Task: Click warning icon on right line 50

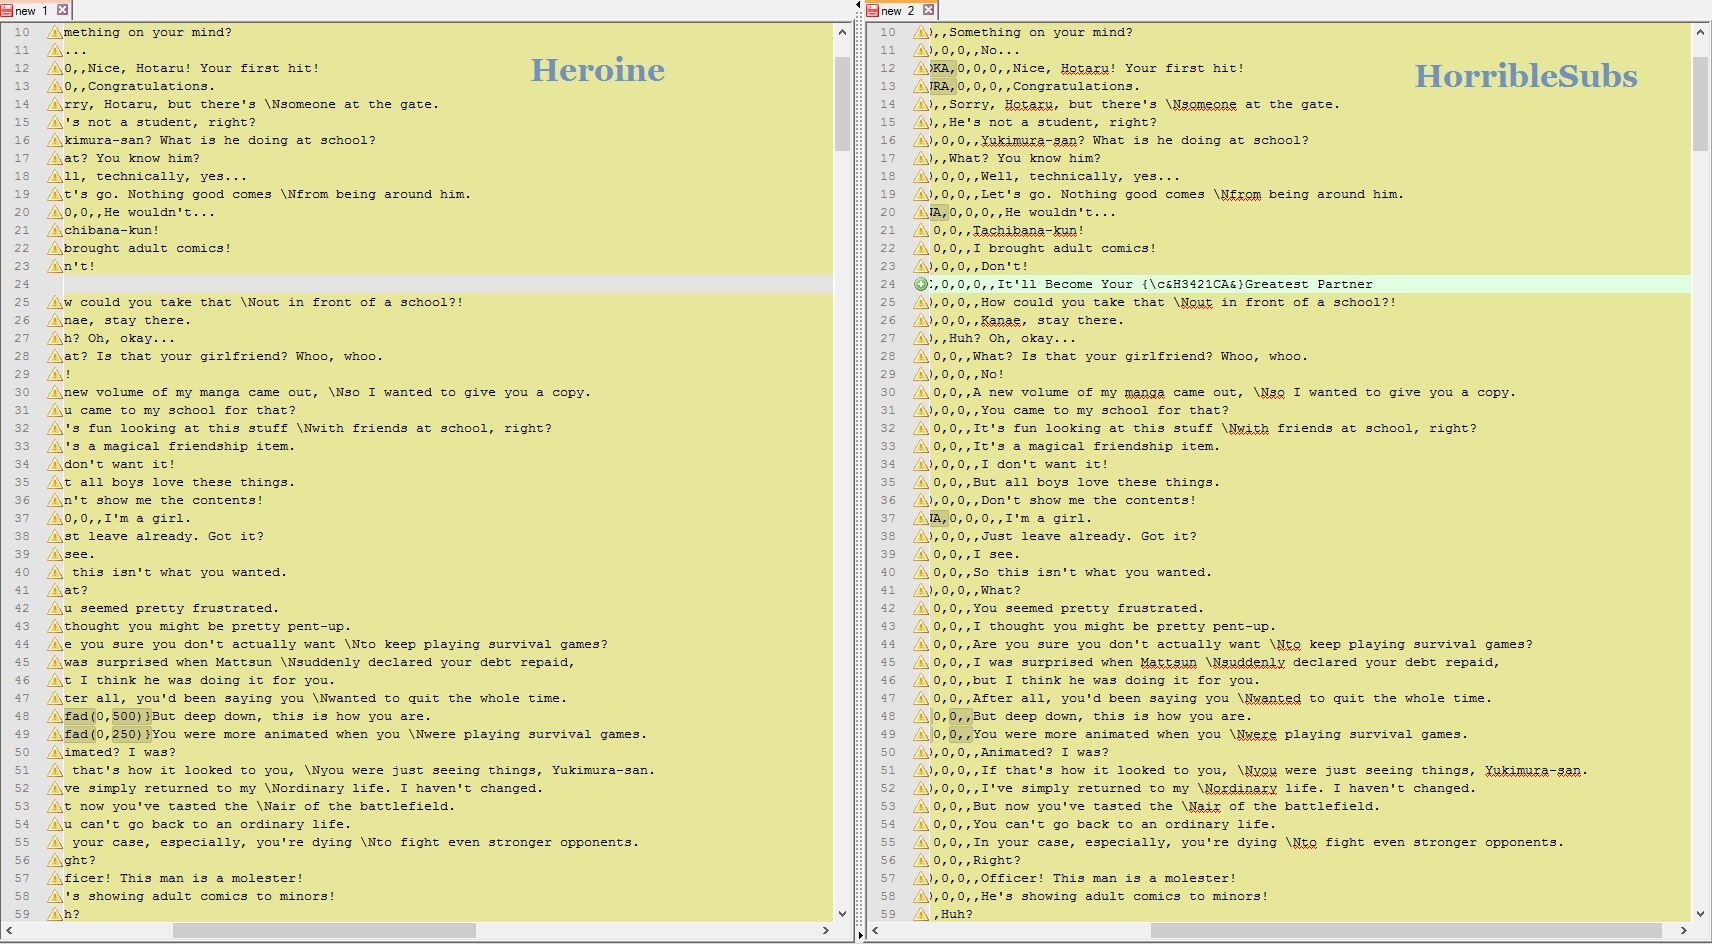Action: pos(921,753)
